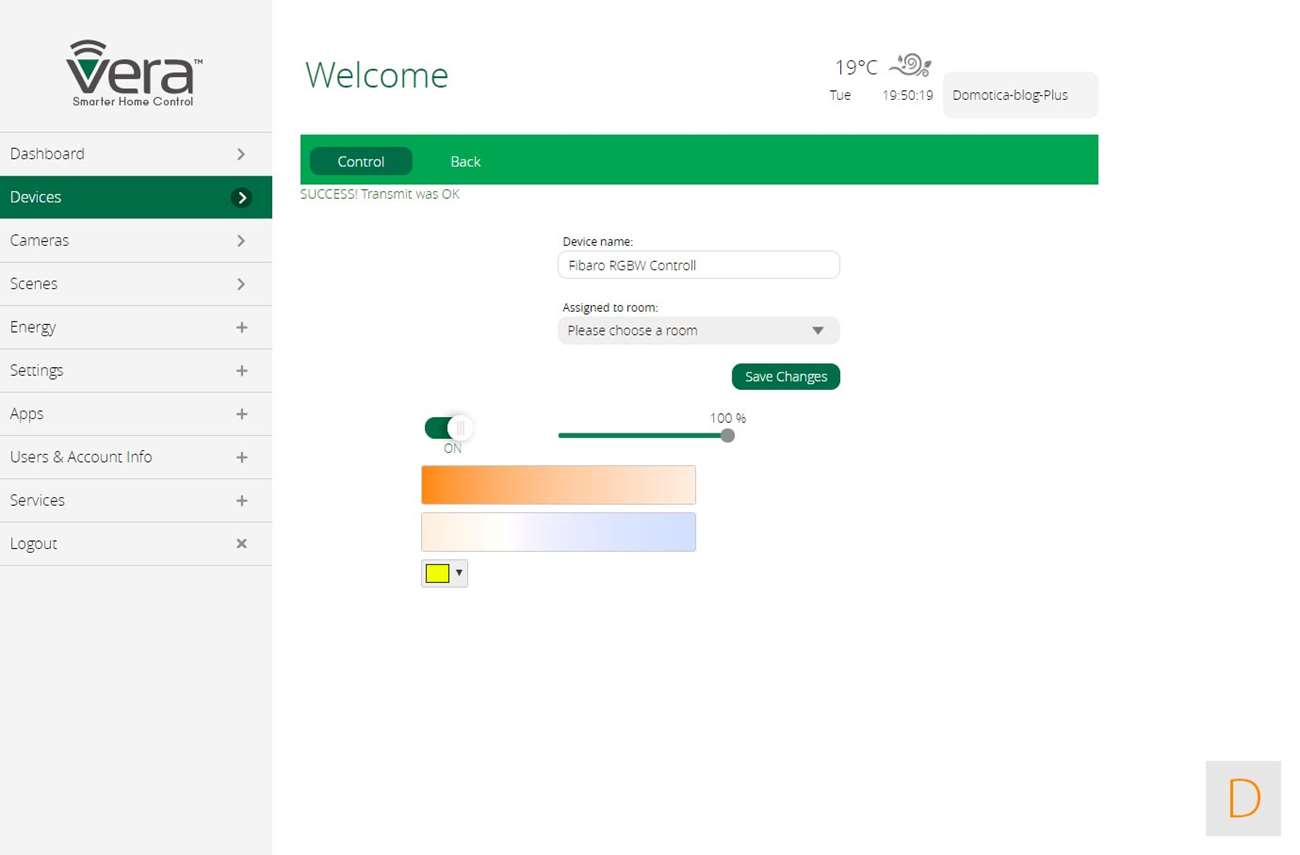
Task: Click the Dashboard arrow icon
Action: click(x=241, y=154)
